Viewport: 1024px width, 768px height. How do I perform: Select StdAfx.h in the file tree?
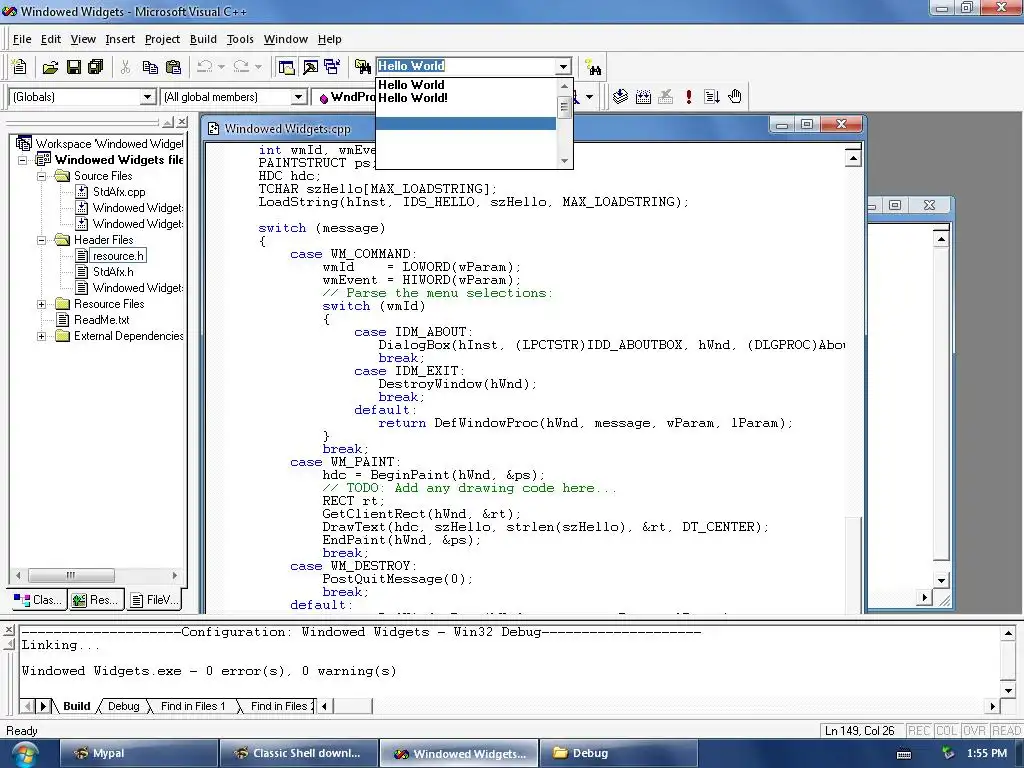click(x=113, y=272)
